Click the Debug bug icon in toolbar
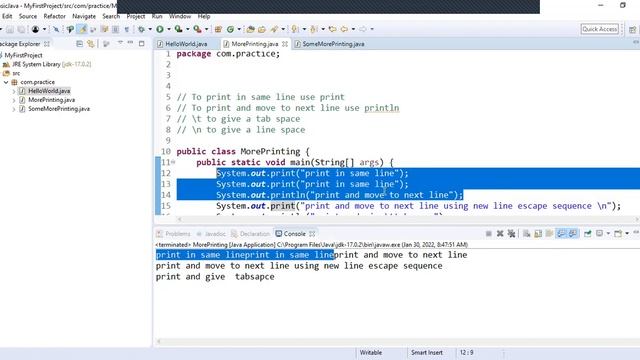Screen dimensions: 640x360 coord(141,29)
